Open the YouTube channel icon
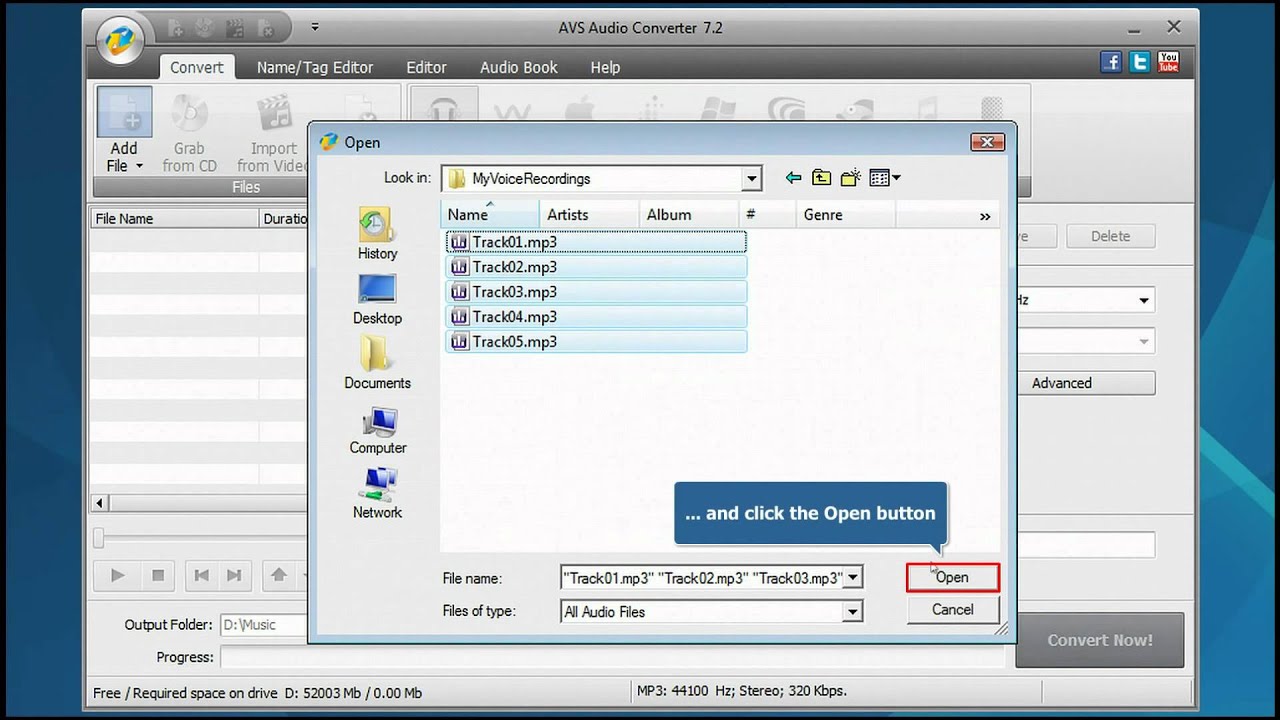The height and width of the screenshot is (720, 1280). click(1167, 62)
